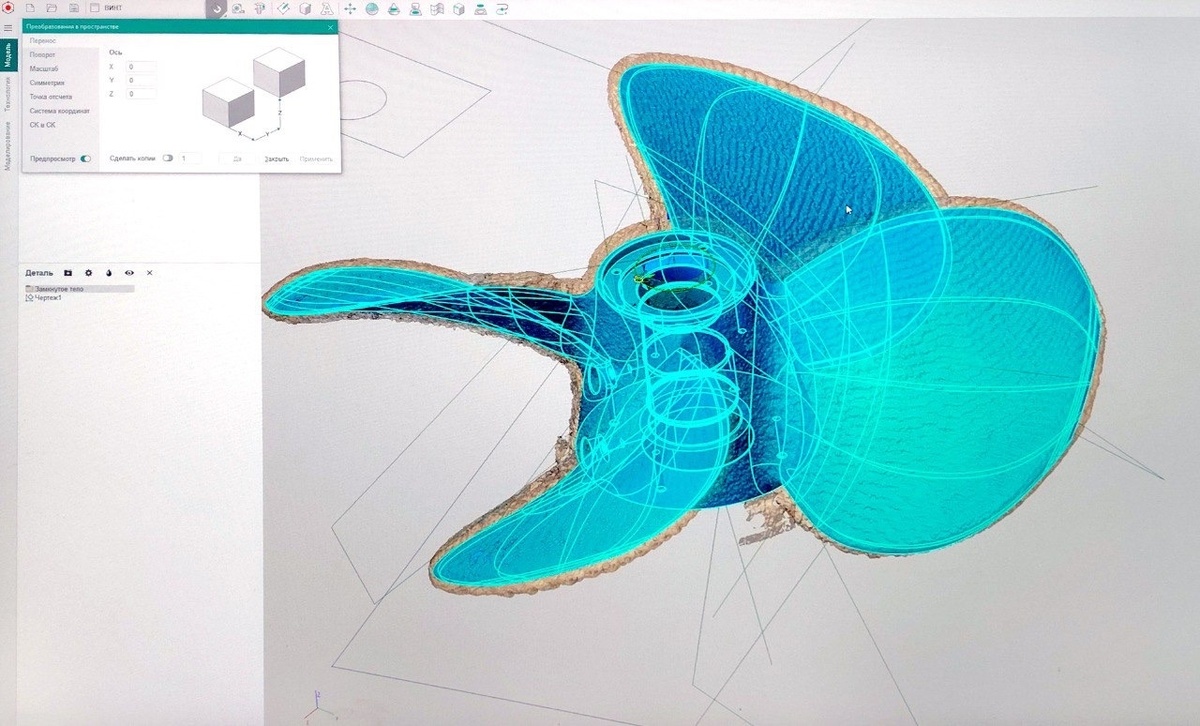Click the Применить button

coord(316,159)
